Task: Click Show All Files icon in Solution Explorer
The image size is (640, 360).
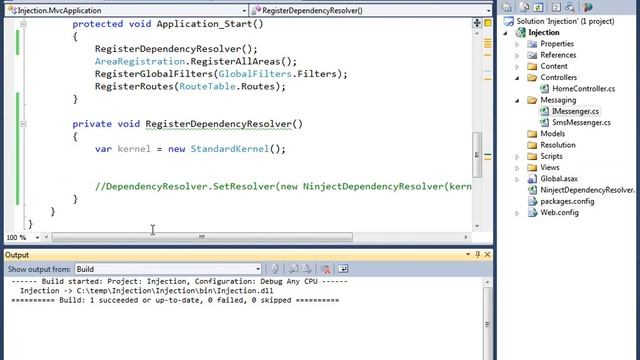Action: pyautogui.click(x=524, y=7)
